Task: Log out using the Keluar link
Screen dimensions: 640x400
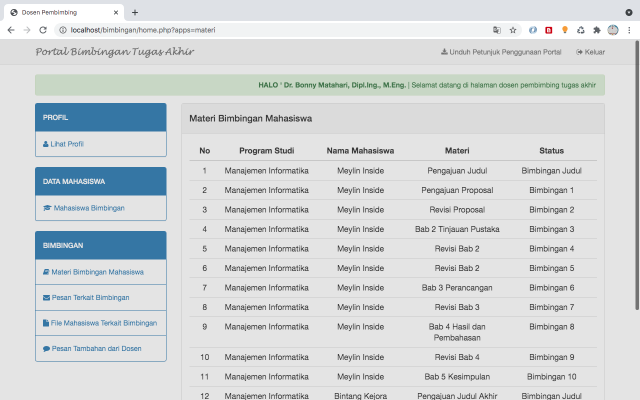Action: (591, 52)
